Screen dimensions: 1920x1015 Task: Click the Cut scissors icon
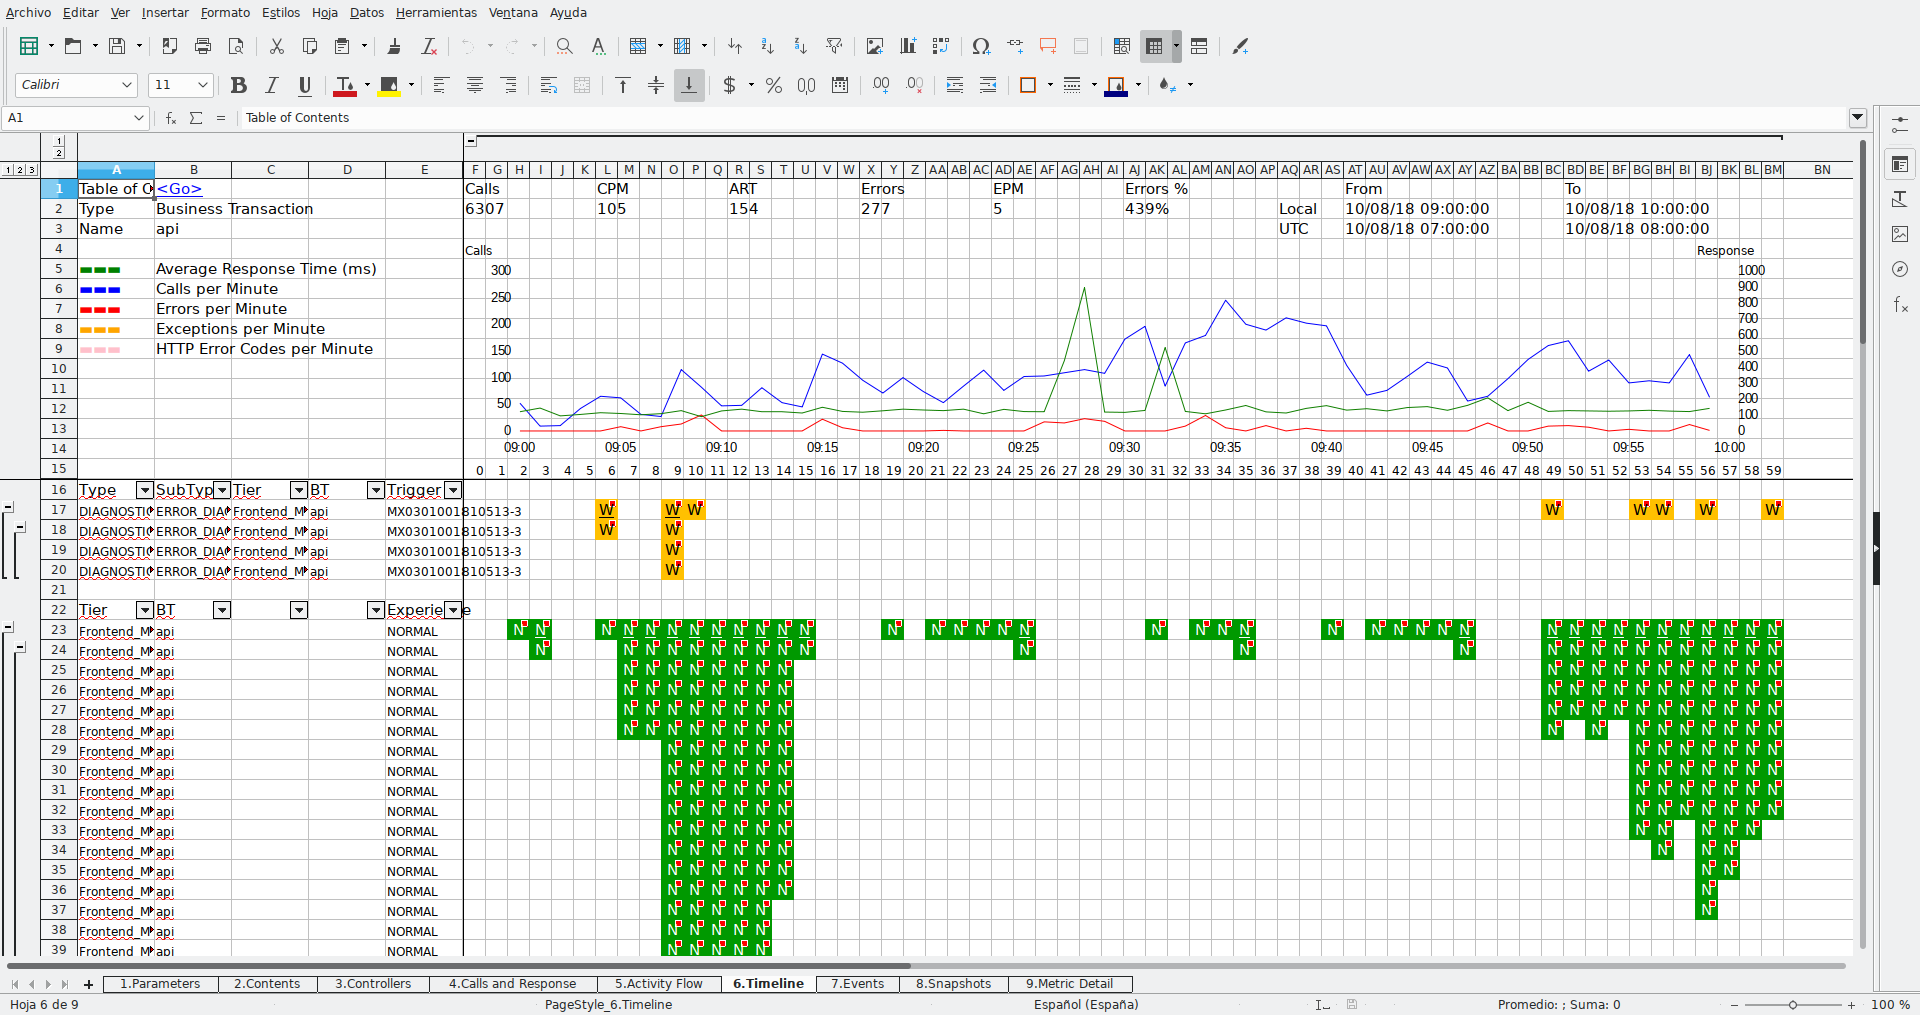click(277, 46)
